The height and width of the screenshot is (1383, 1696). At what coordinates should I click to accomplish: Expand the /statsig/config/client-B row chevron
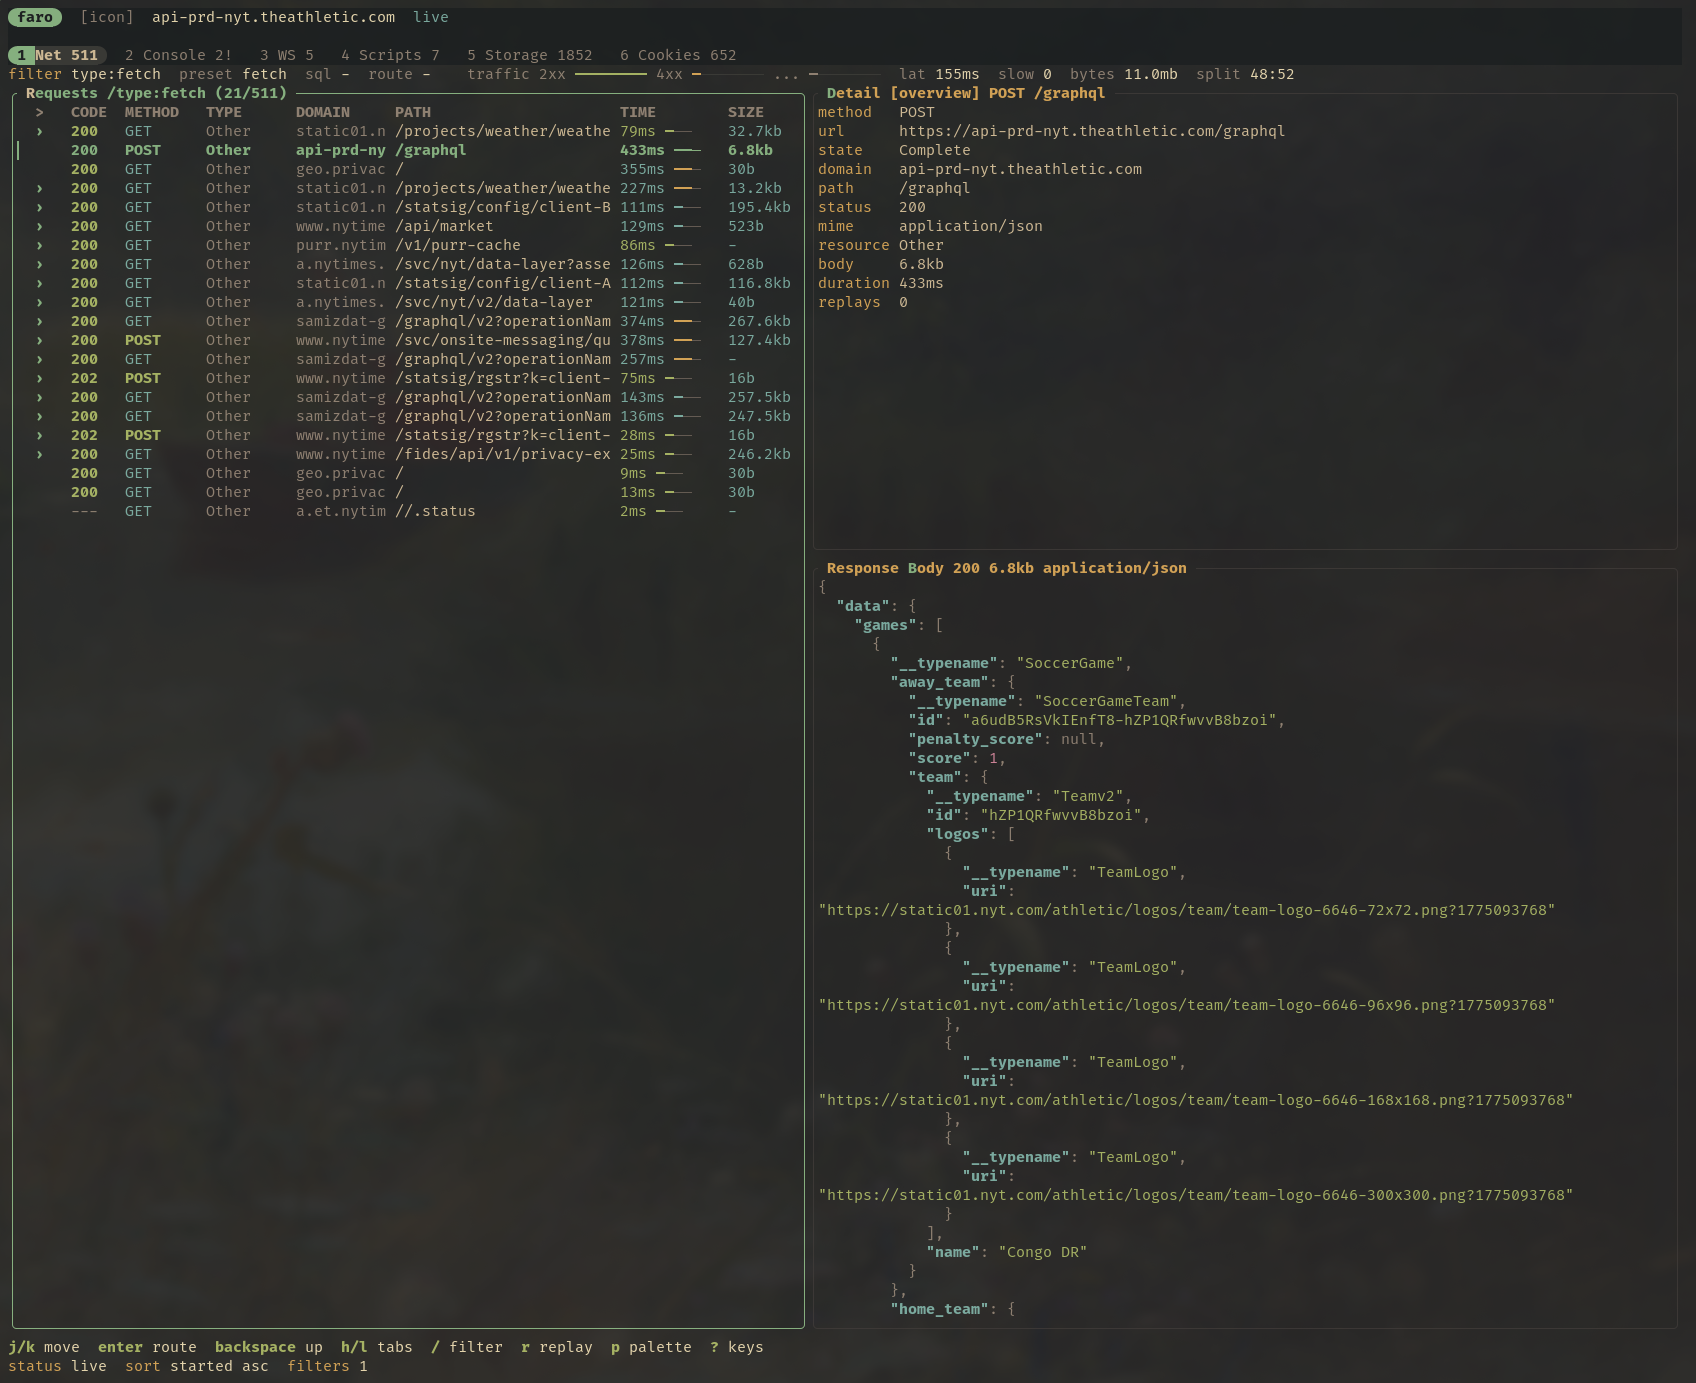point(40,207)
